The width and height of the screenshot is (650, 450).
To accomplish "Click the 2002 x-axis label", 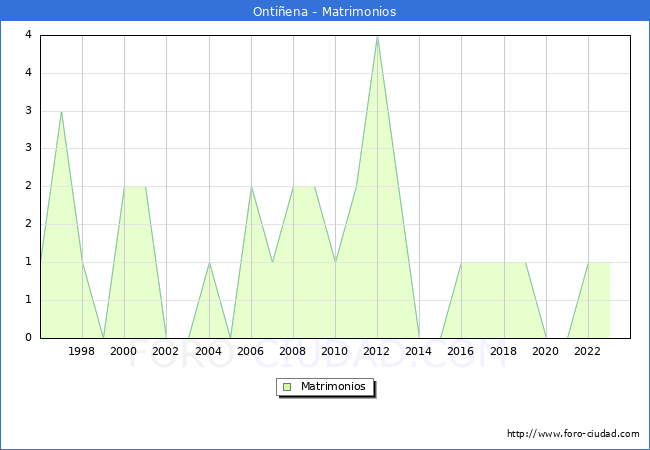I will tap(165, 351).
